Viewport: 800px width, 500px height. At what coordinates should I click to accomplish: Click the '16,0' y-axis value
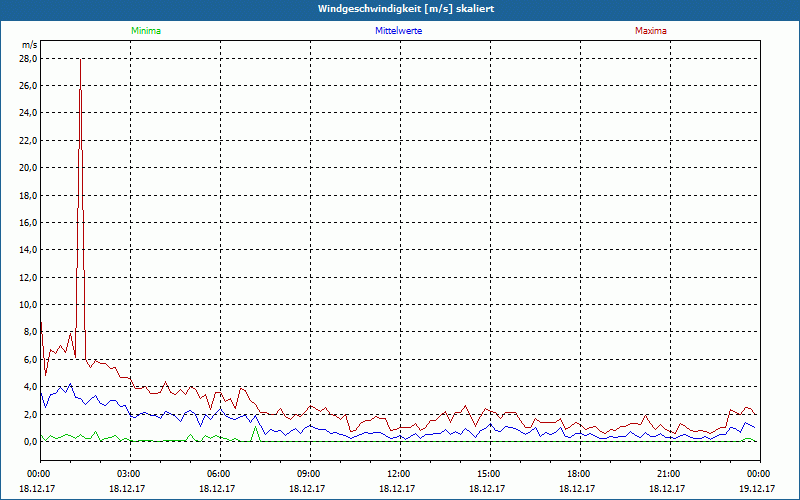tap(29, 222)
